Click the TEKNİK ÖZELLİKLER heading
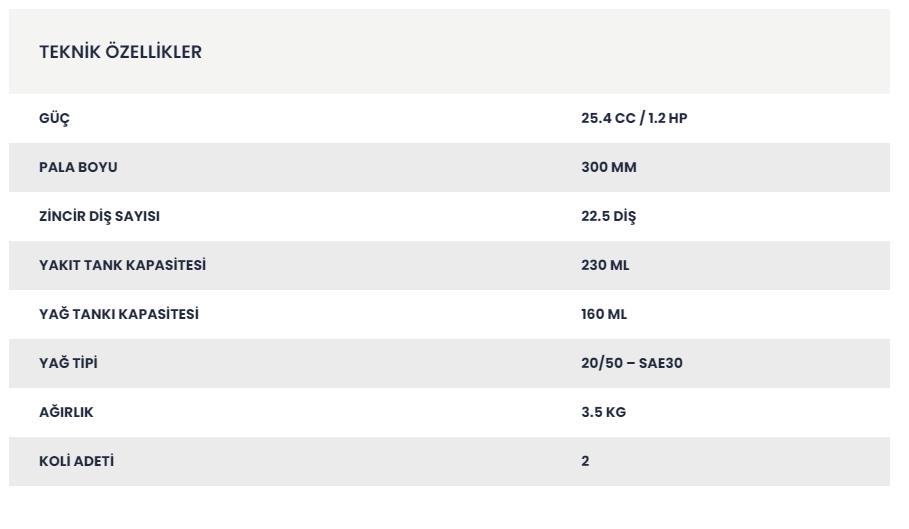This screenshot has height=529, width=909. click(121, 52)
